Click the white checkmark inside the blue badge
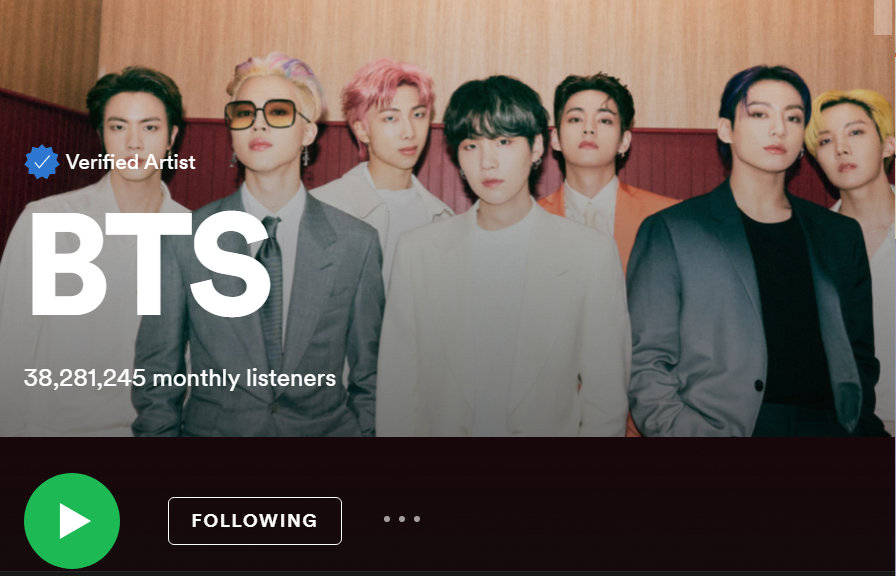Image resolution: width=896 pixels, height=576 pixels. point(42,162)
